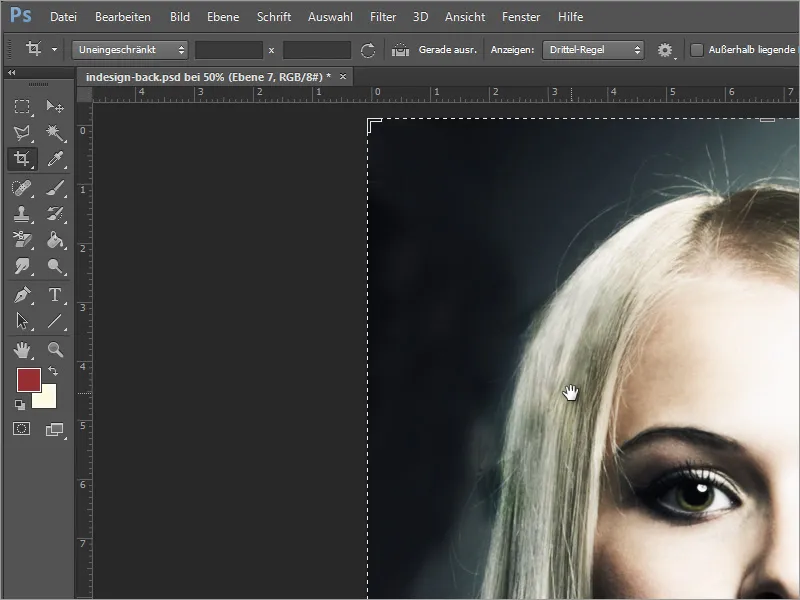800x600 pixels.
Task: Click the top-left crop corner handle
Action: click(x=374, y=126)
